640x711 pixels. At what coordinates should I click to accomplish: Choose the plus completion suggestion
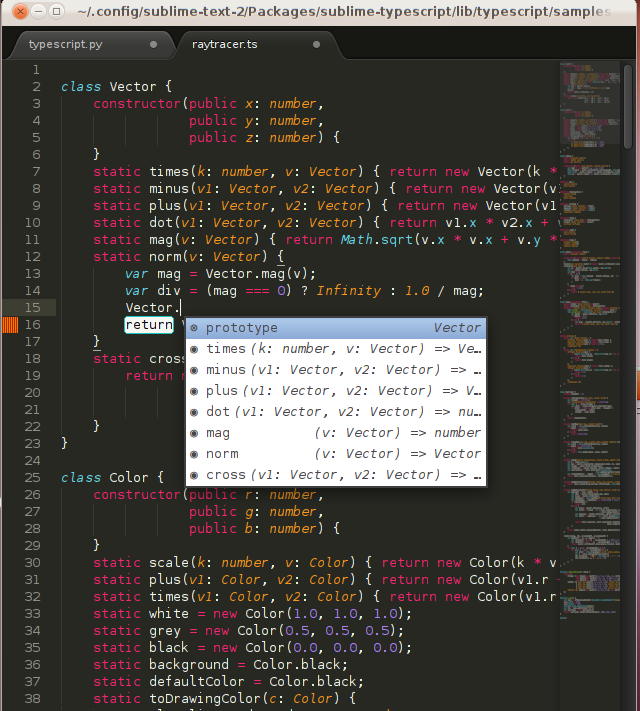point(336,391)
